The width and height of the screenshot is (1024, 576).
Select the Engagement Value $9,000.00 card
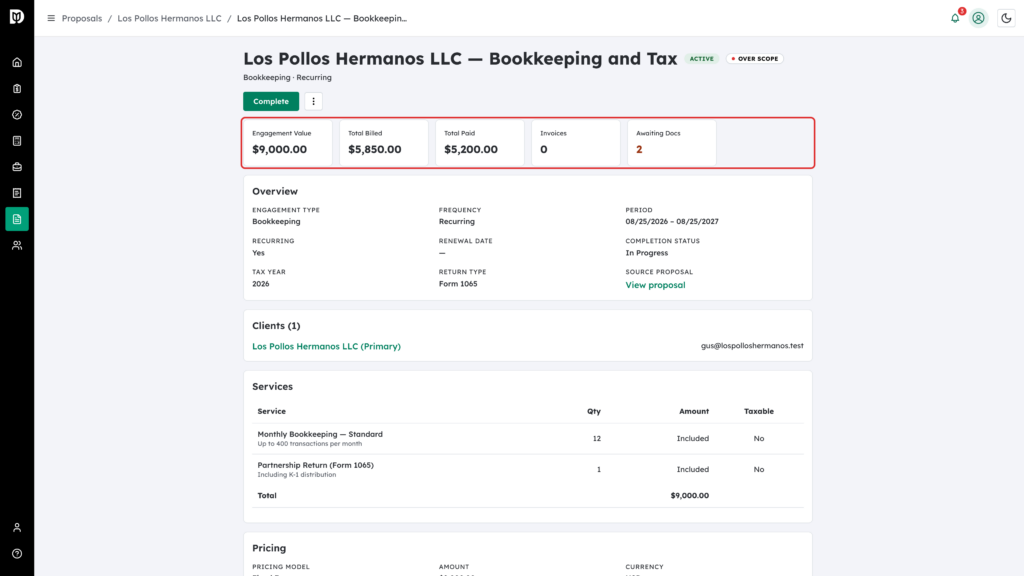288,142
